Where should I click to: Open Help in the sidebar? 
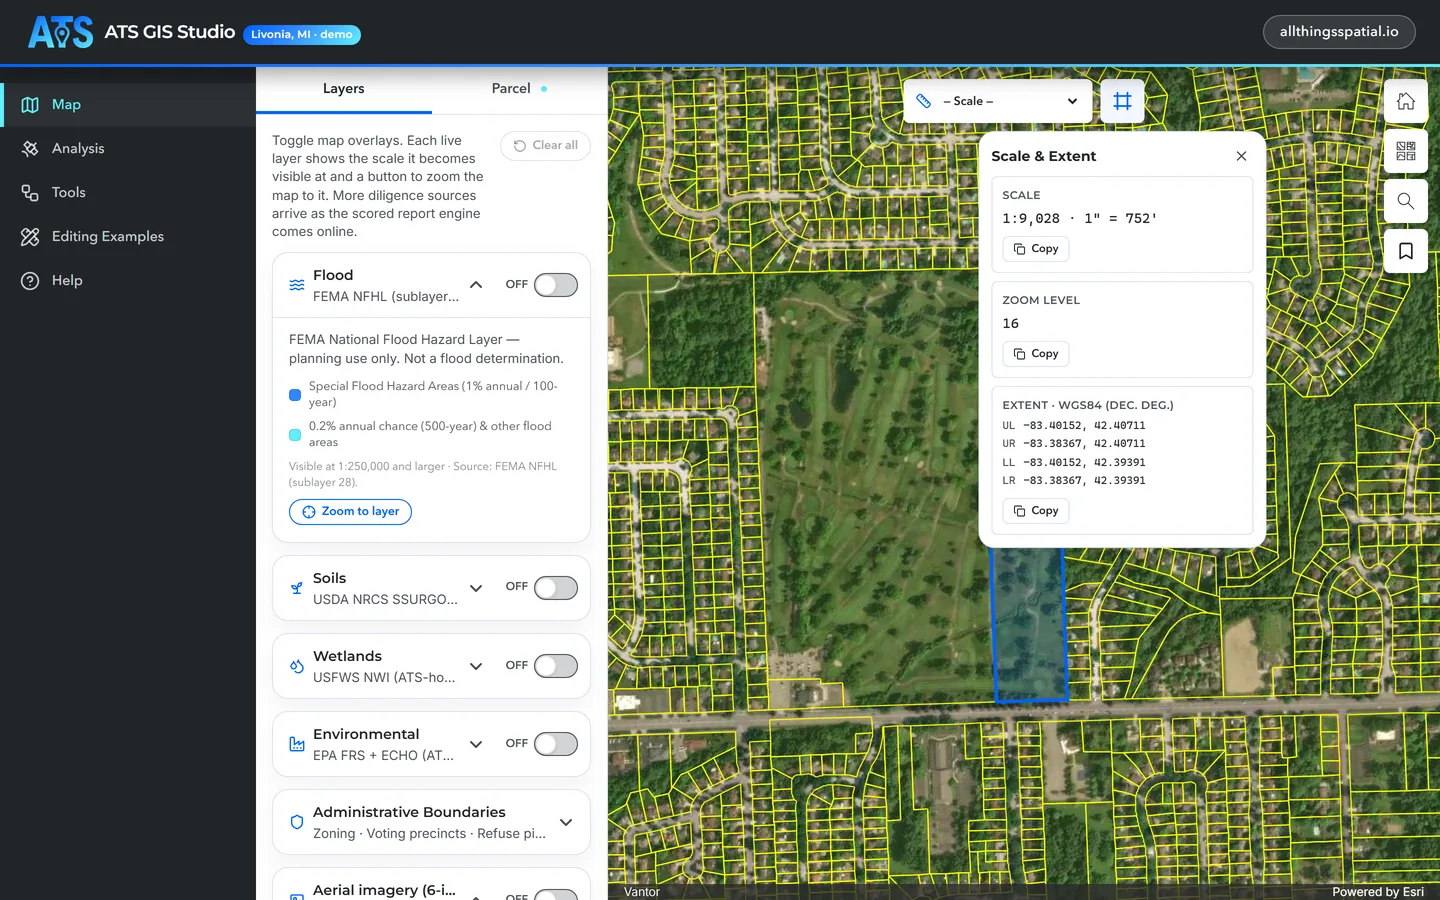[128, 281]
